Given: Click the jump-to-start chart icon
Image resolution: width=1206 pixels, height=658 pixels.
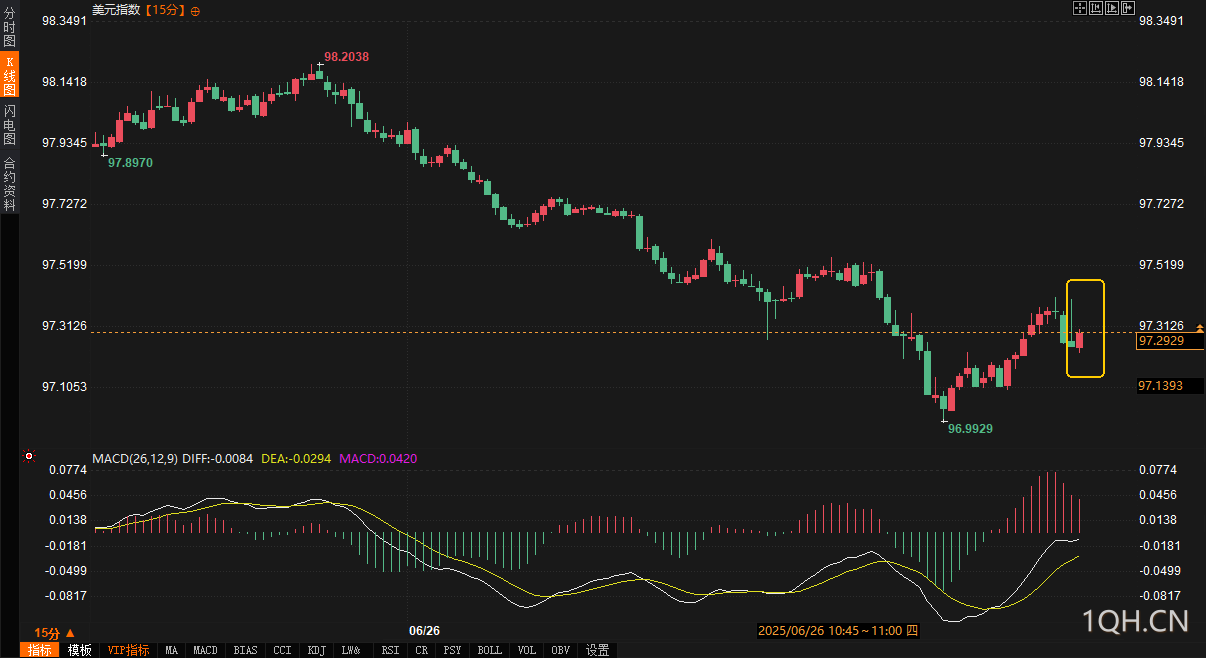Looking at the screenshot, I should [x=1096, y=8].
